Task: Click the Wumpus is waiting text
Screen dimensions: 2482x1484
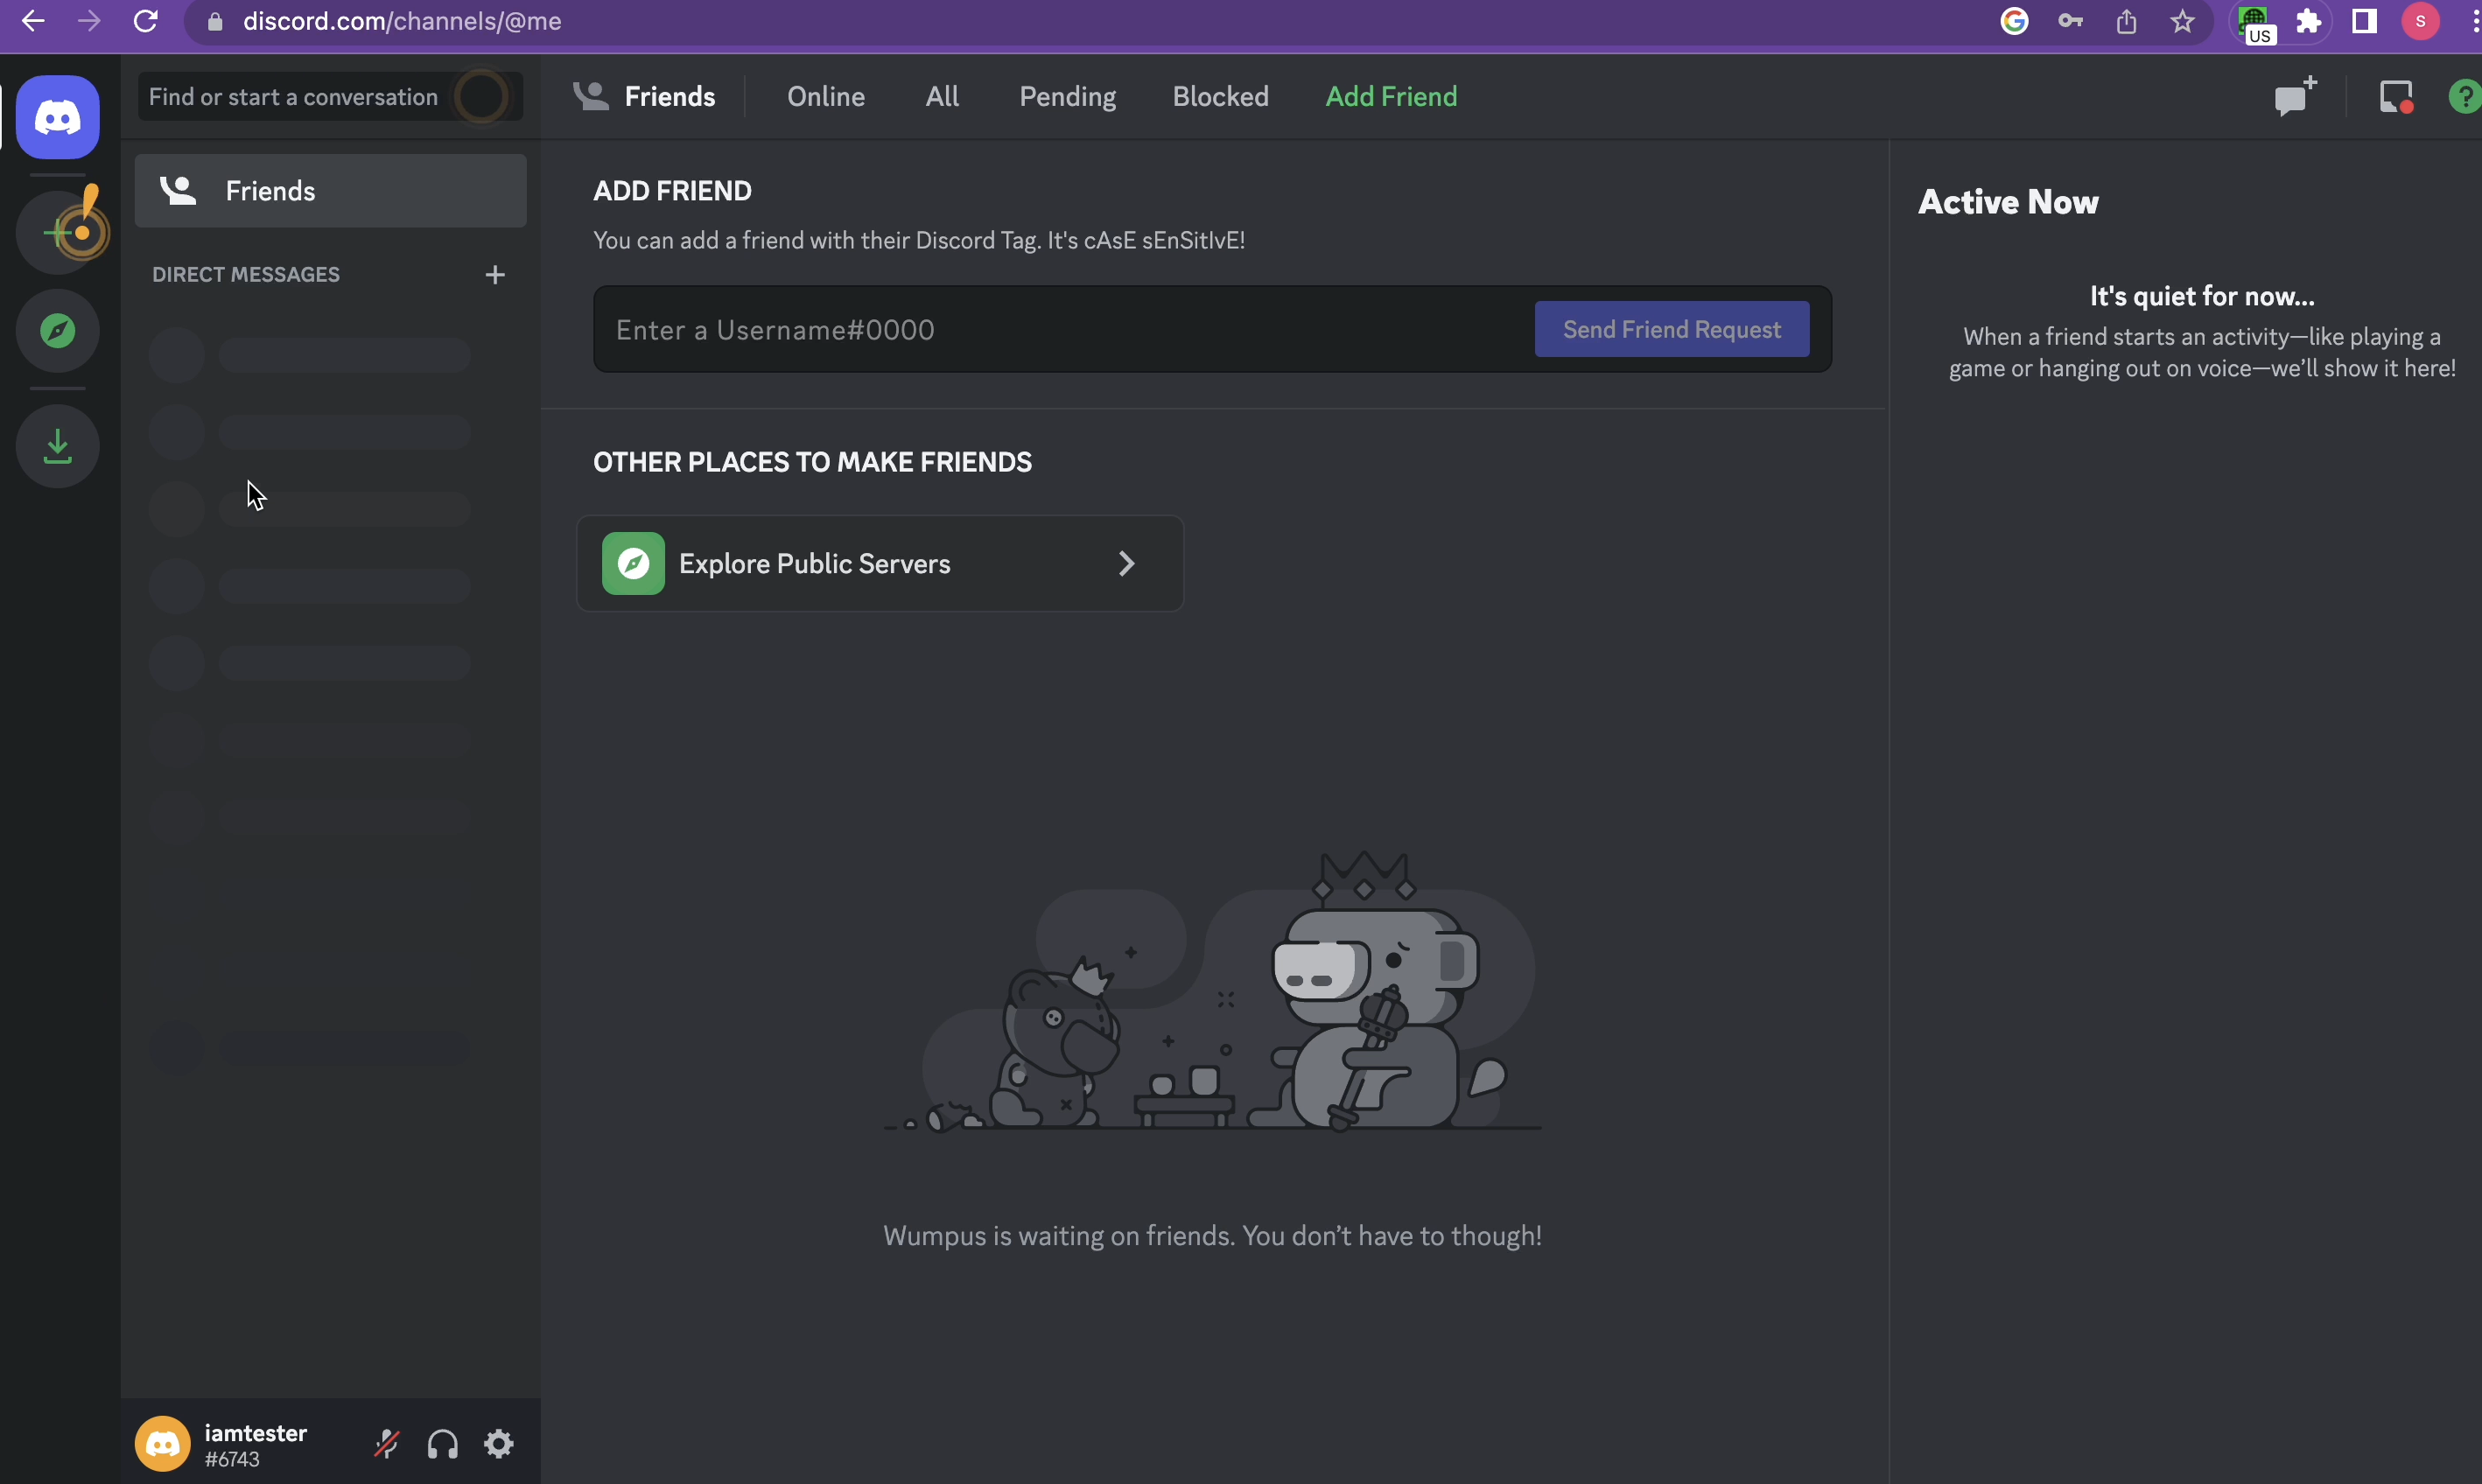Action: click(1212, 1236)
